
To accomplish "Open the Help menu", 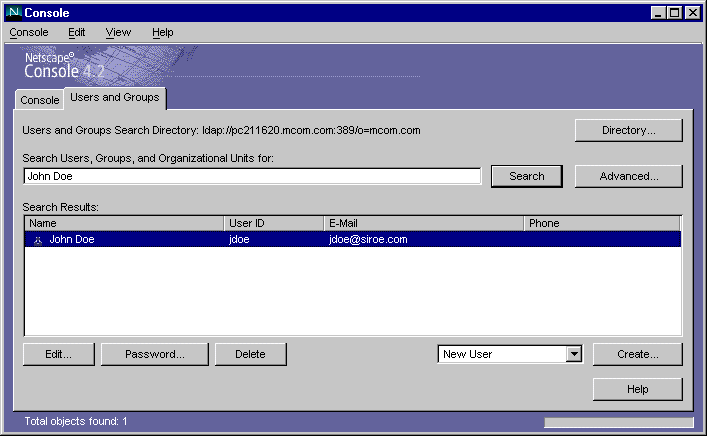I will [163, 32].
